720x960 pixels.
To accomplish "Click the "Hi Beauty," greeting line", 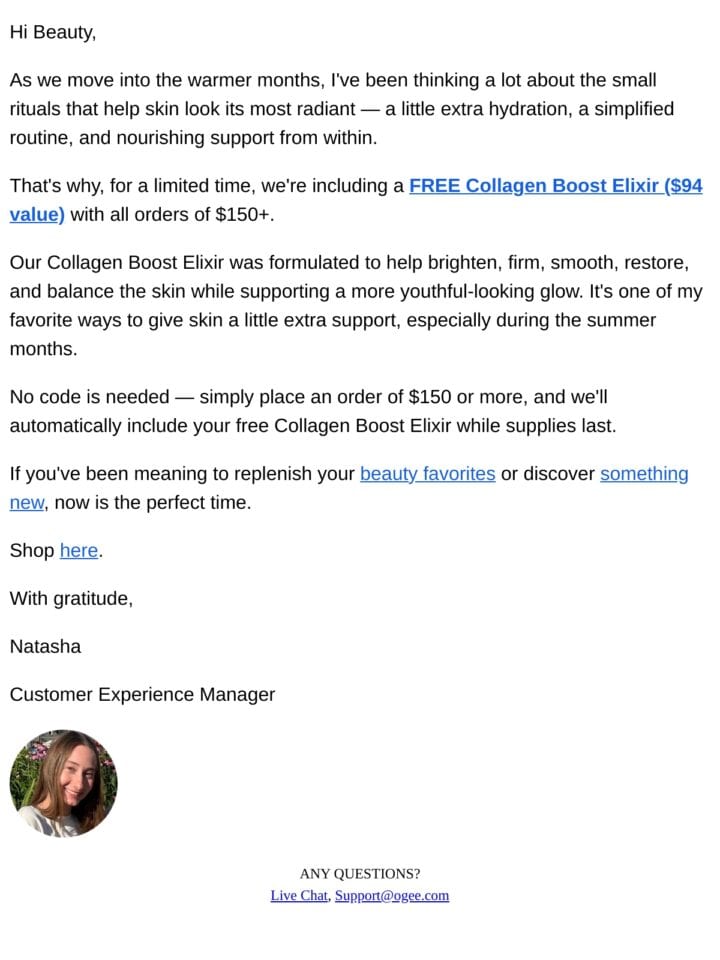I will [53, 32].
